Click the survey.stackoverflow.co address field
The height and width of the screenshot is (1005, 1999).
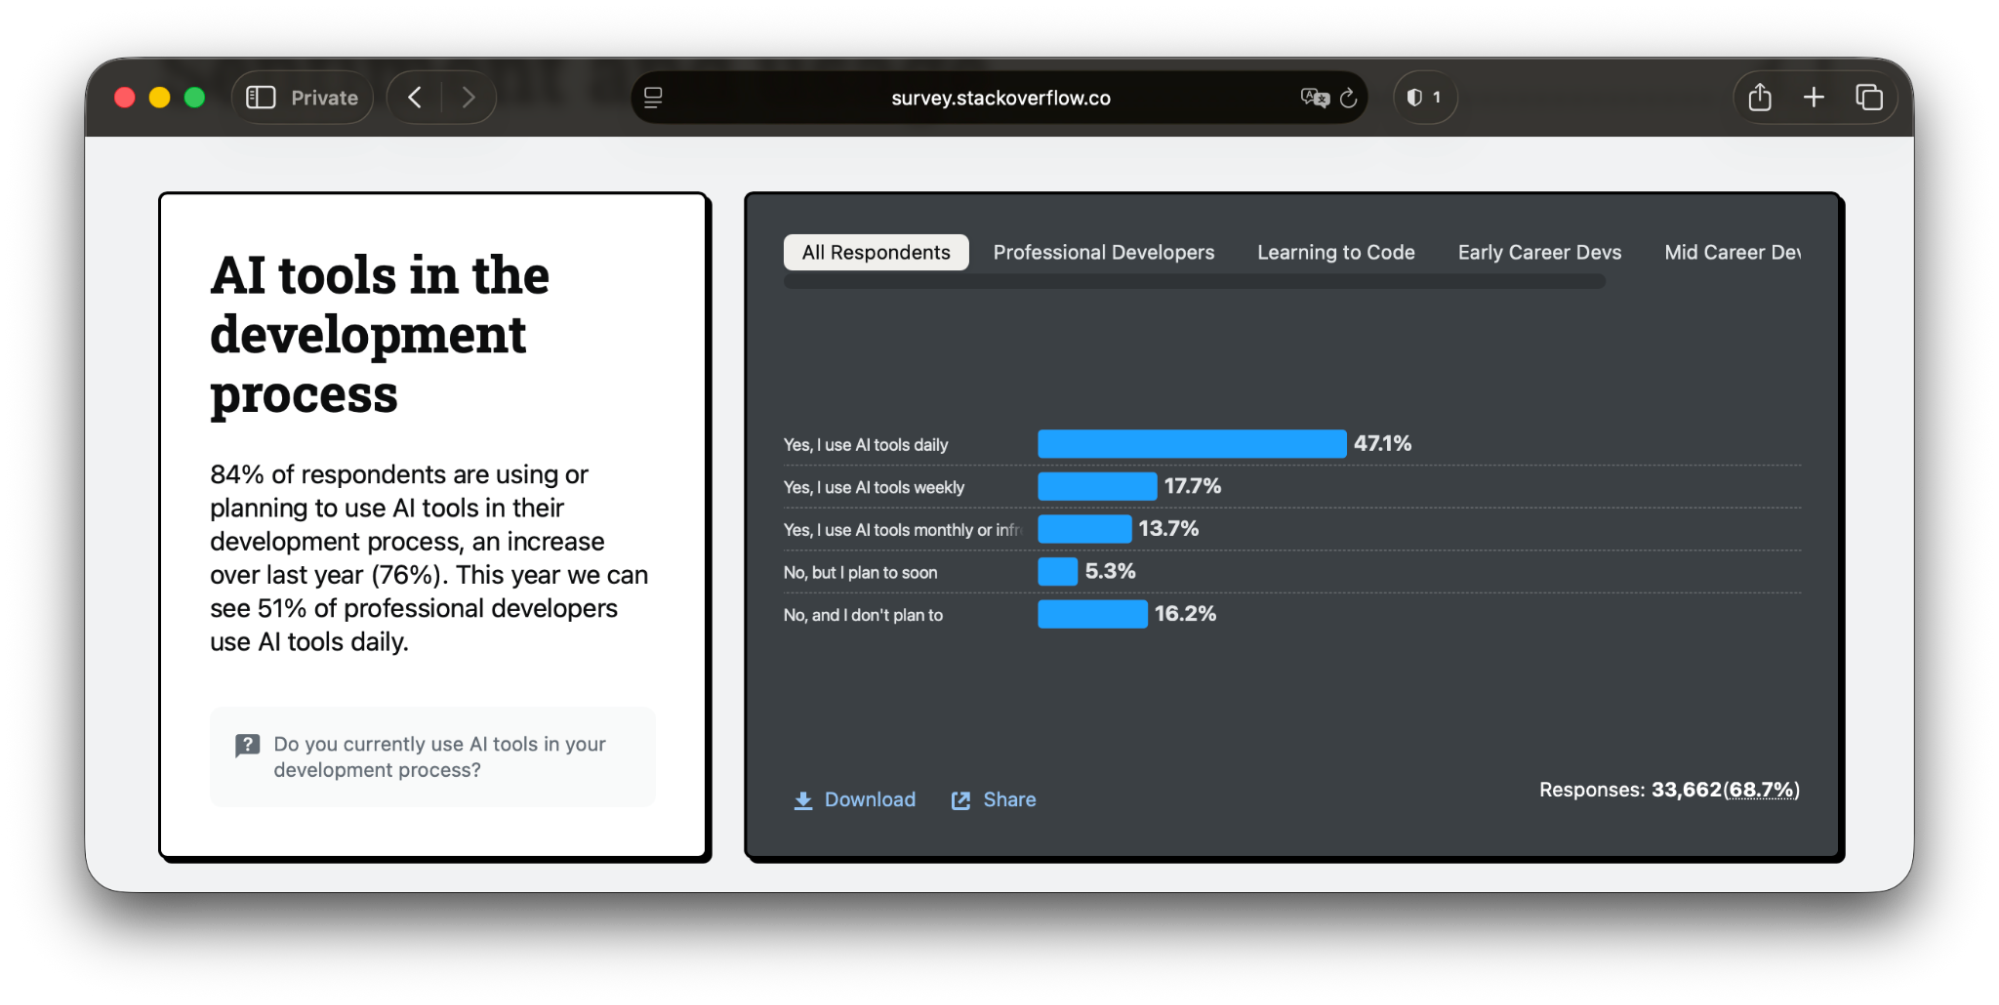point(1000,98)
